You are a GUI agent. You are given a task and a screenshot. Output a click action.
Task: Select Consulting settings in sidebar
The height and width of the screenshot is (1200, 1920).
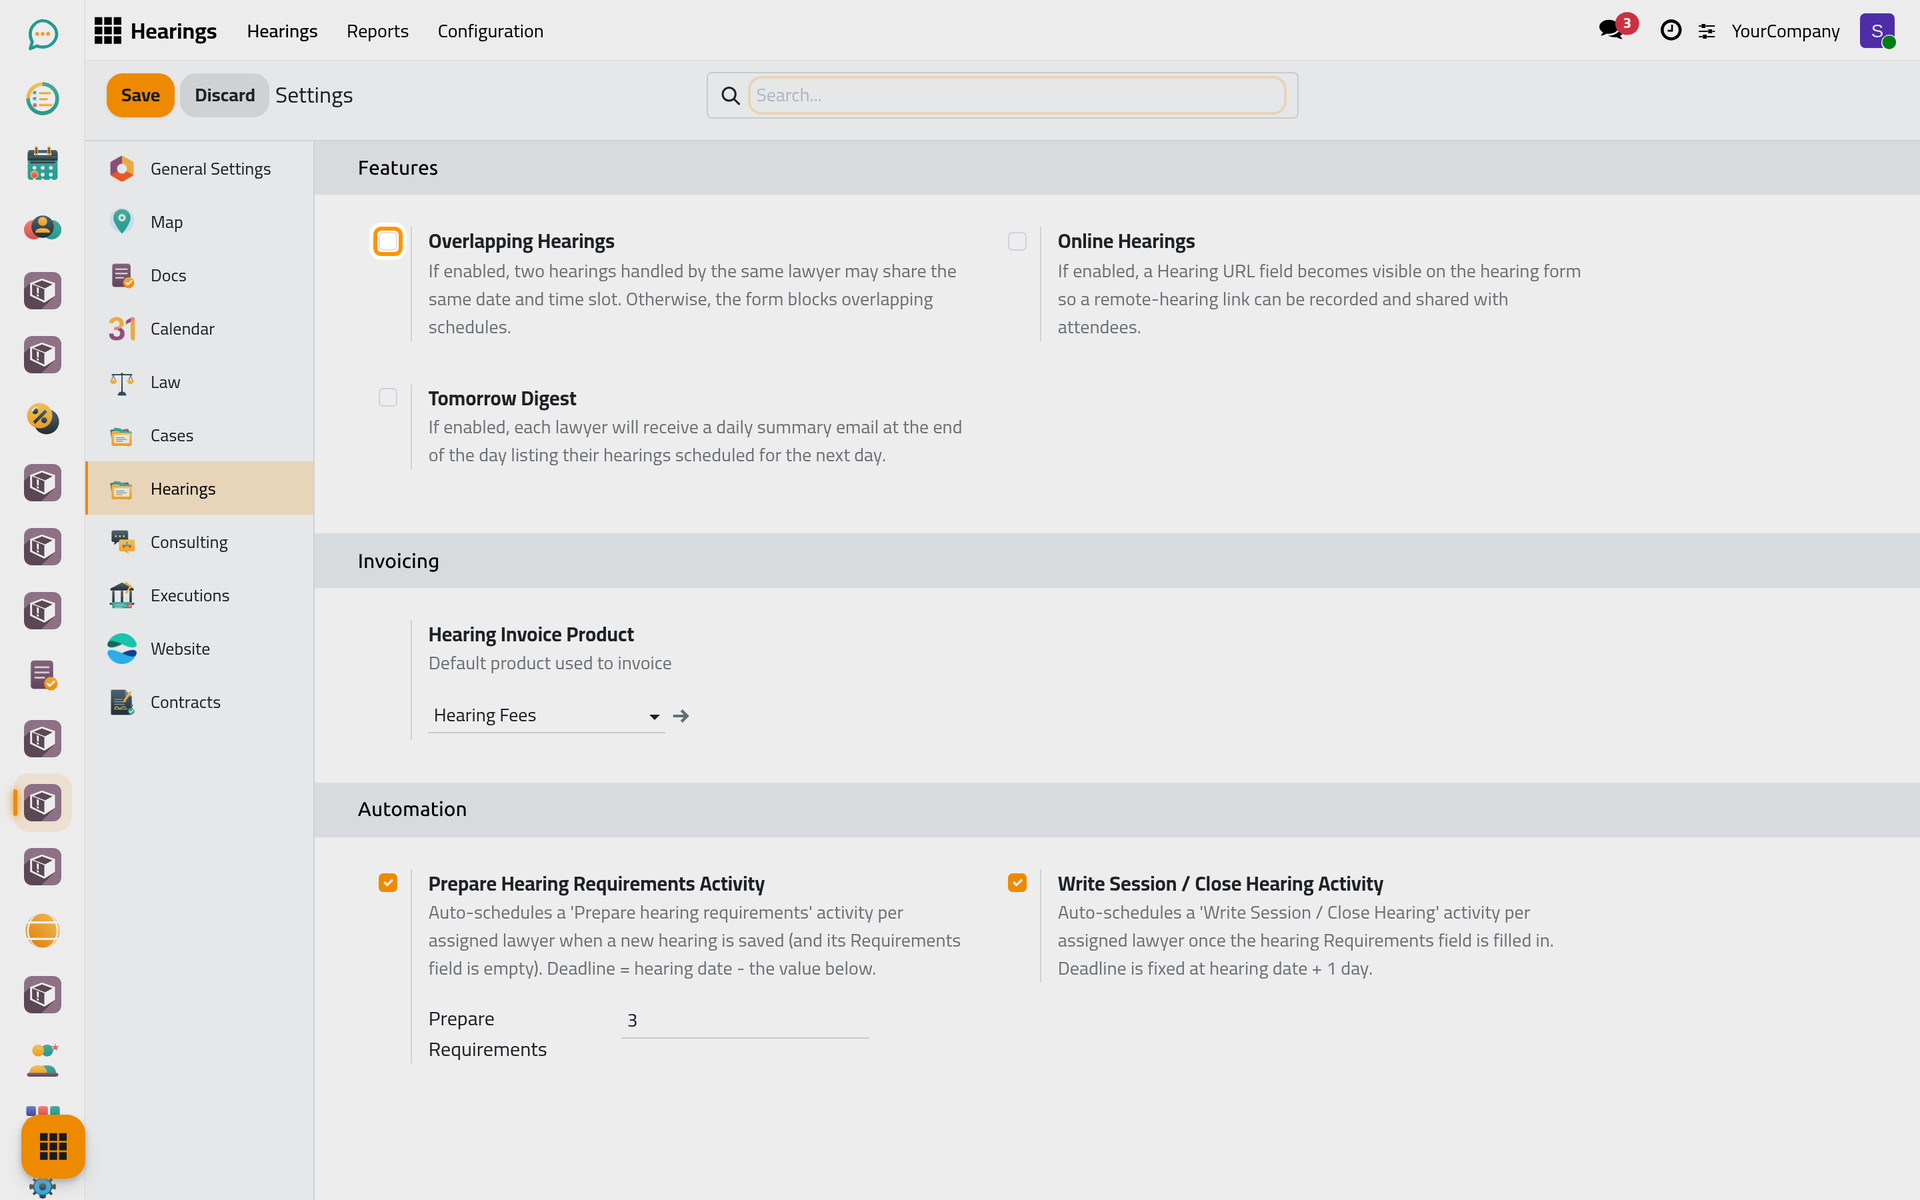(x=200, y=542)
